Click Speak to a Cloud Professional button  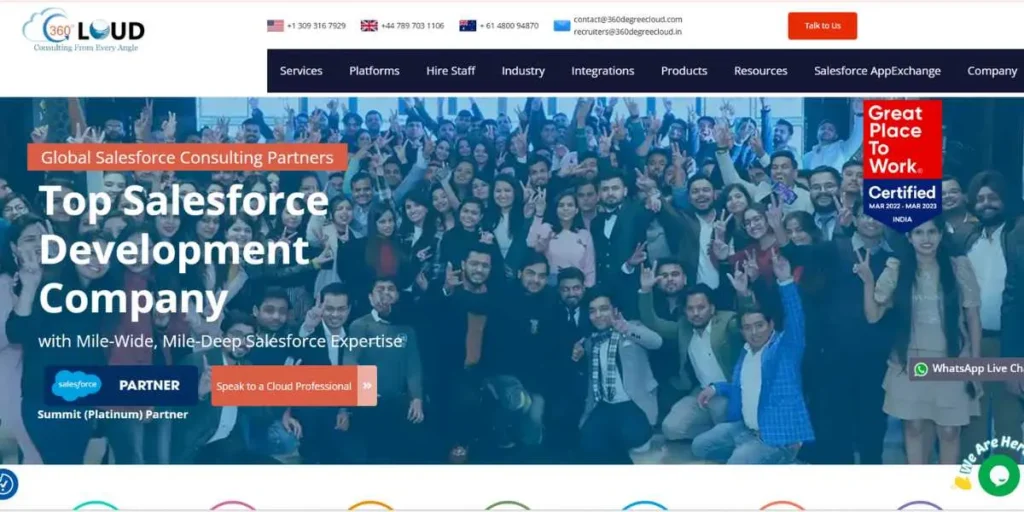[294, 386]
